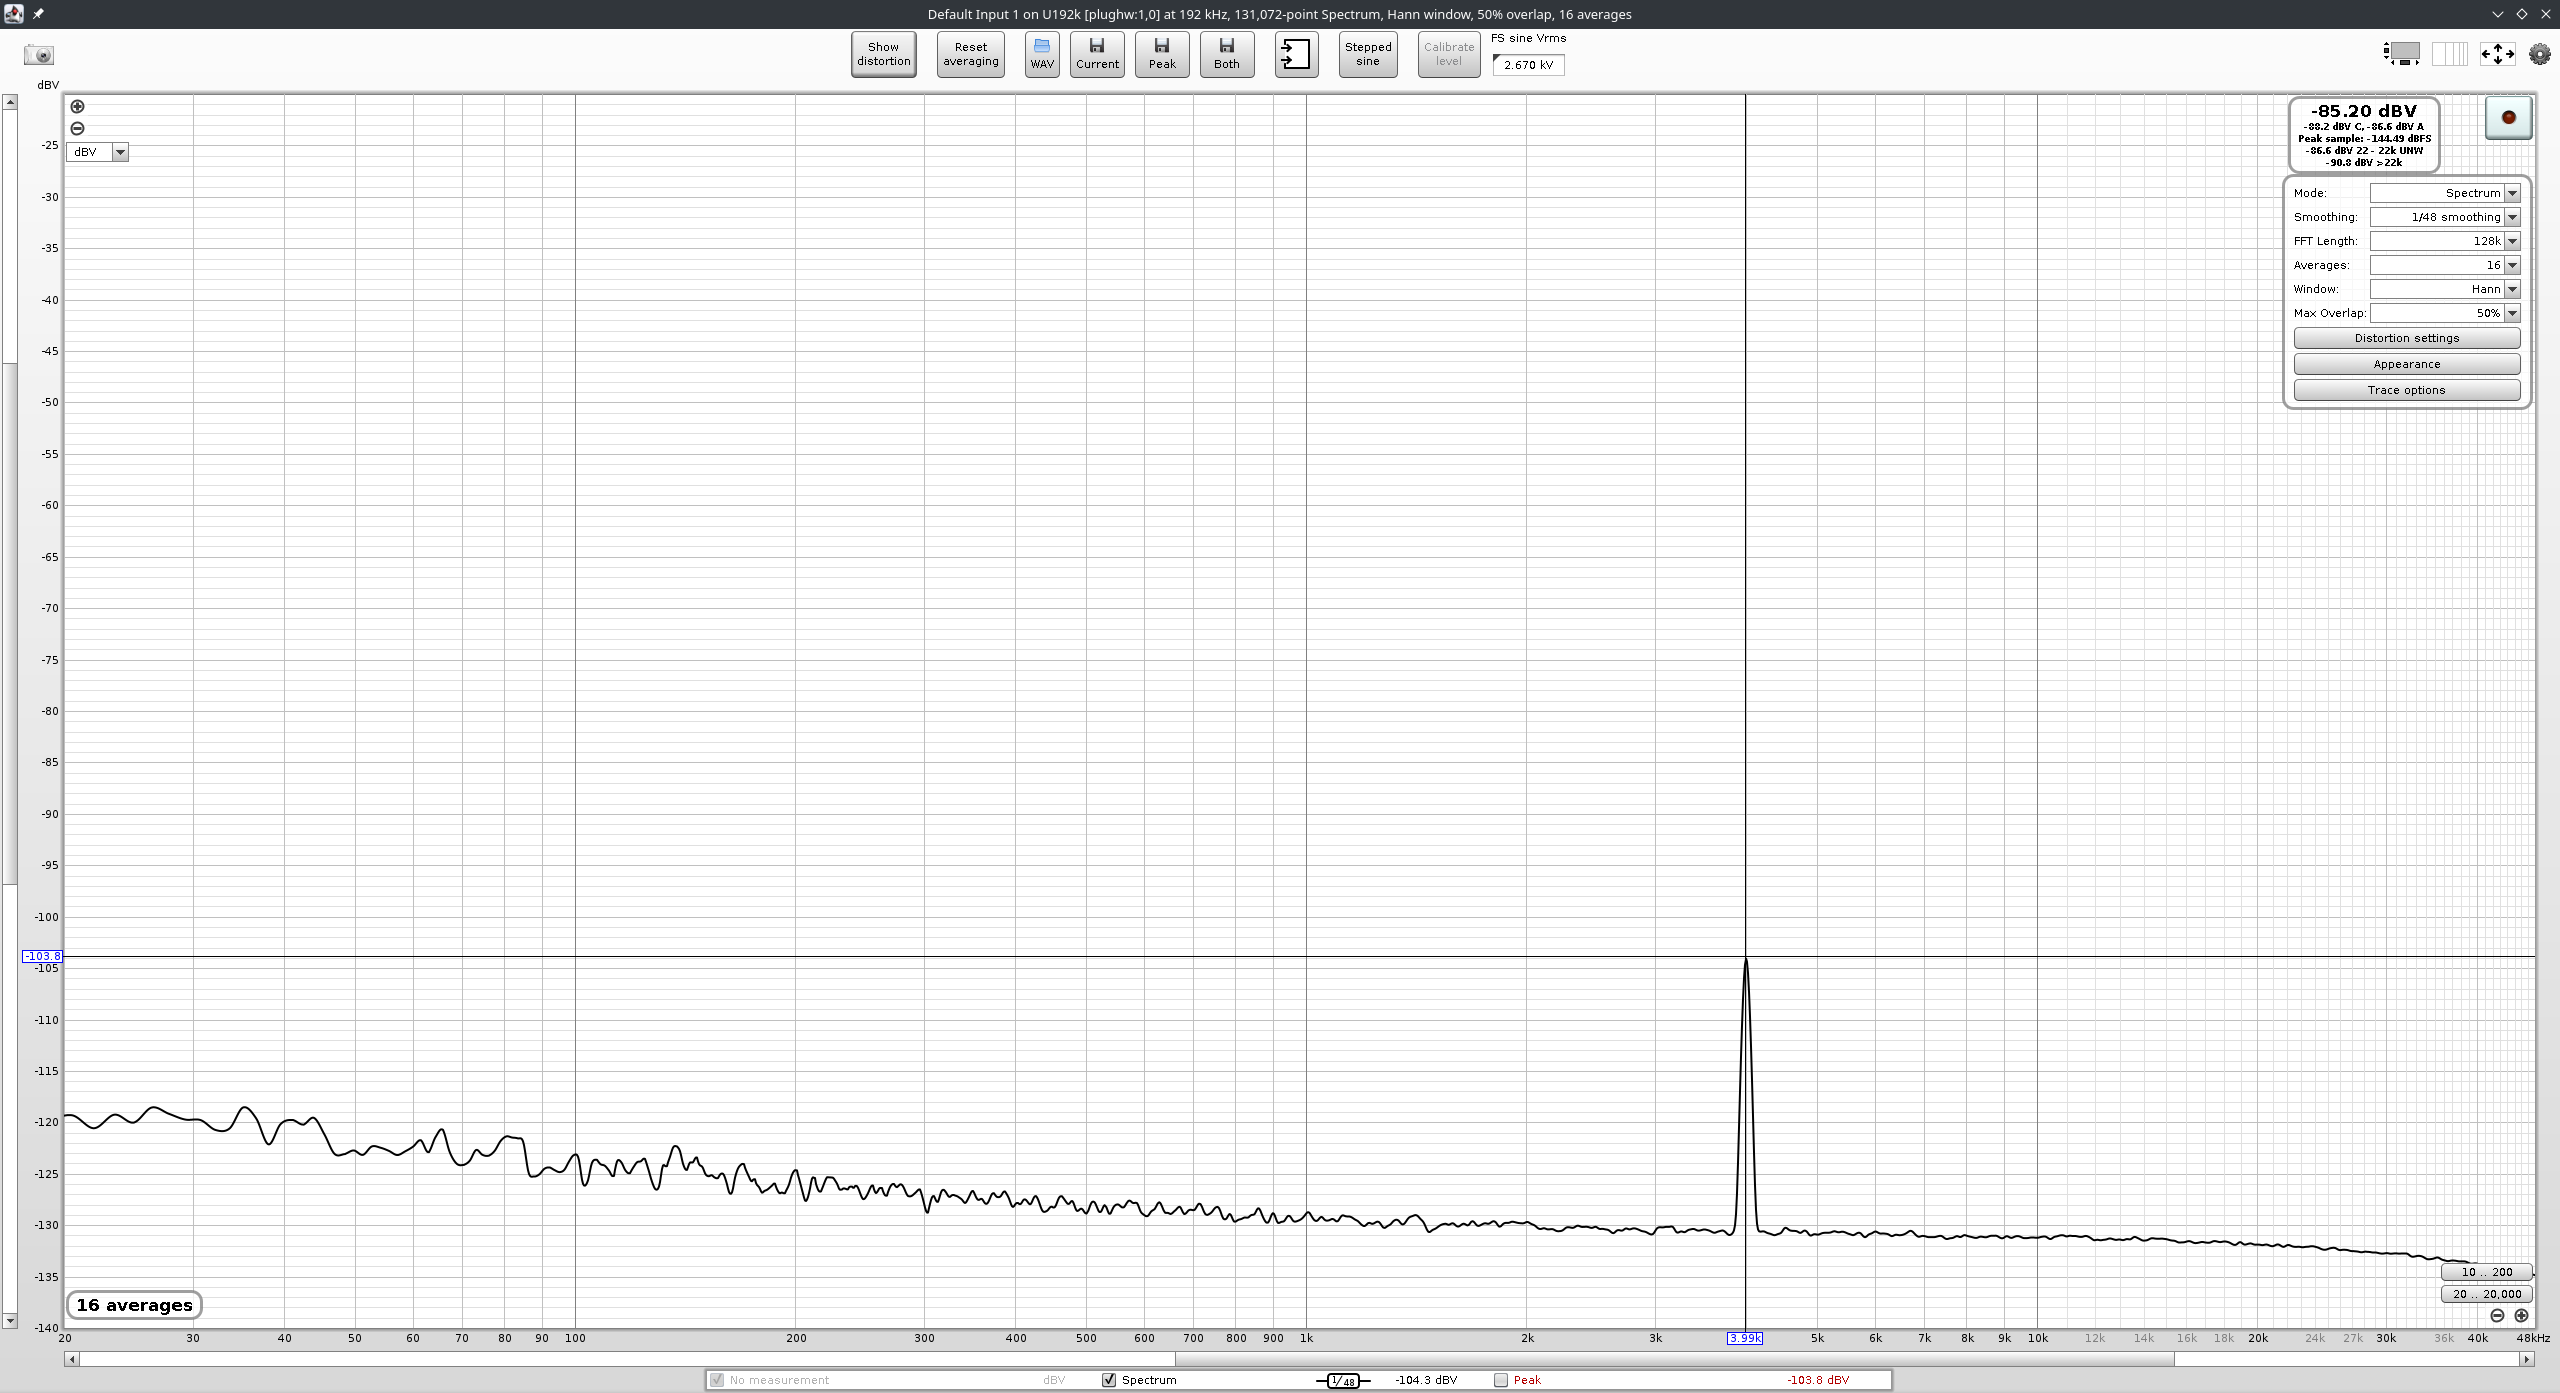Screen dimensions: 2560x1393
Task: Open Trace options
Action: click(2407, 390)
